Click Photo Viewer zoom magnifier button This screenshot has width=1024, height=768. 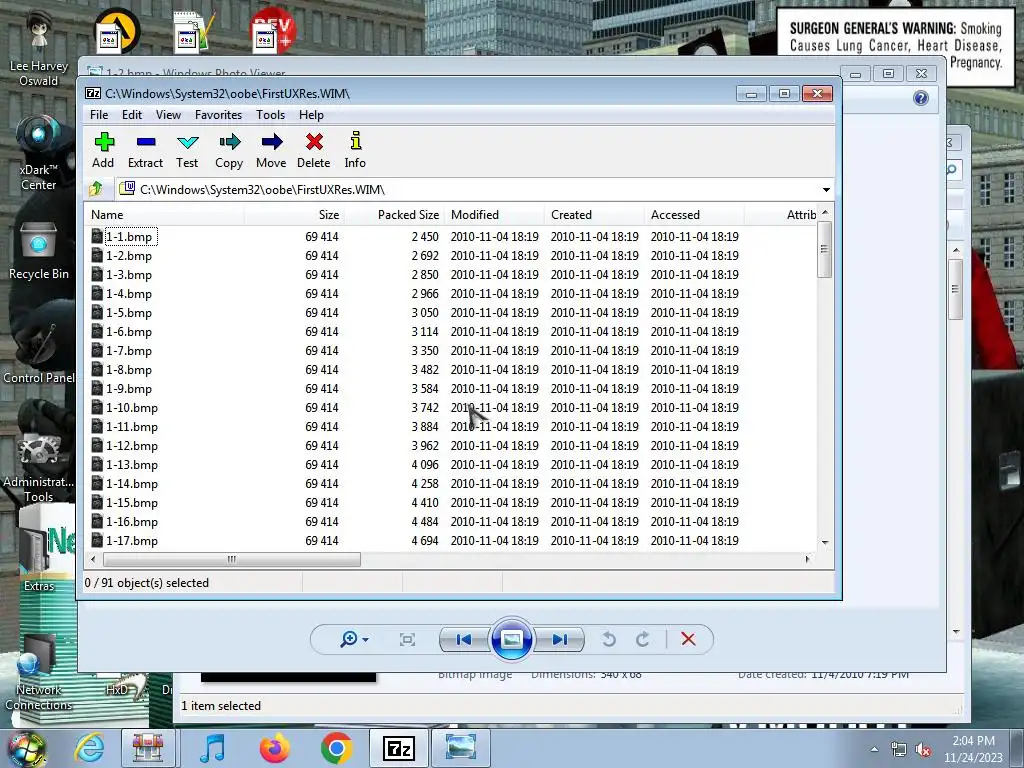click(349, 639)
